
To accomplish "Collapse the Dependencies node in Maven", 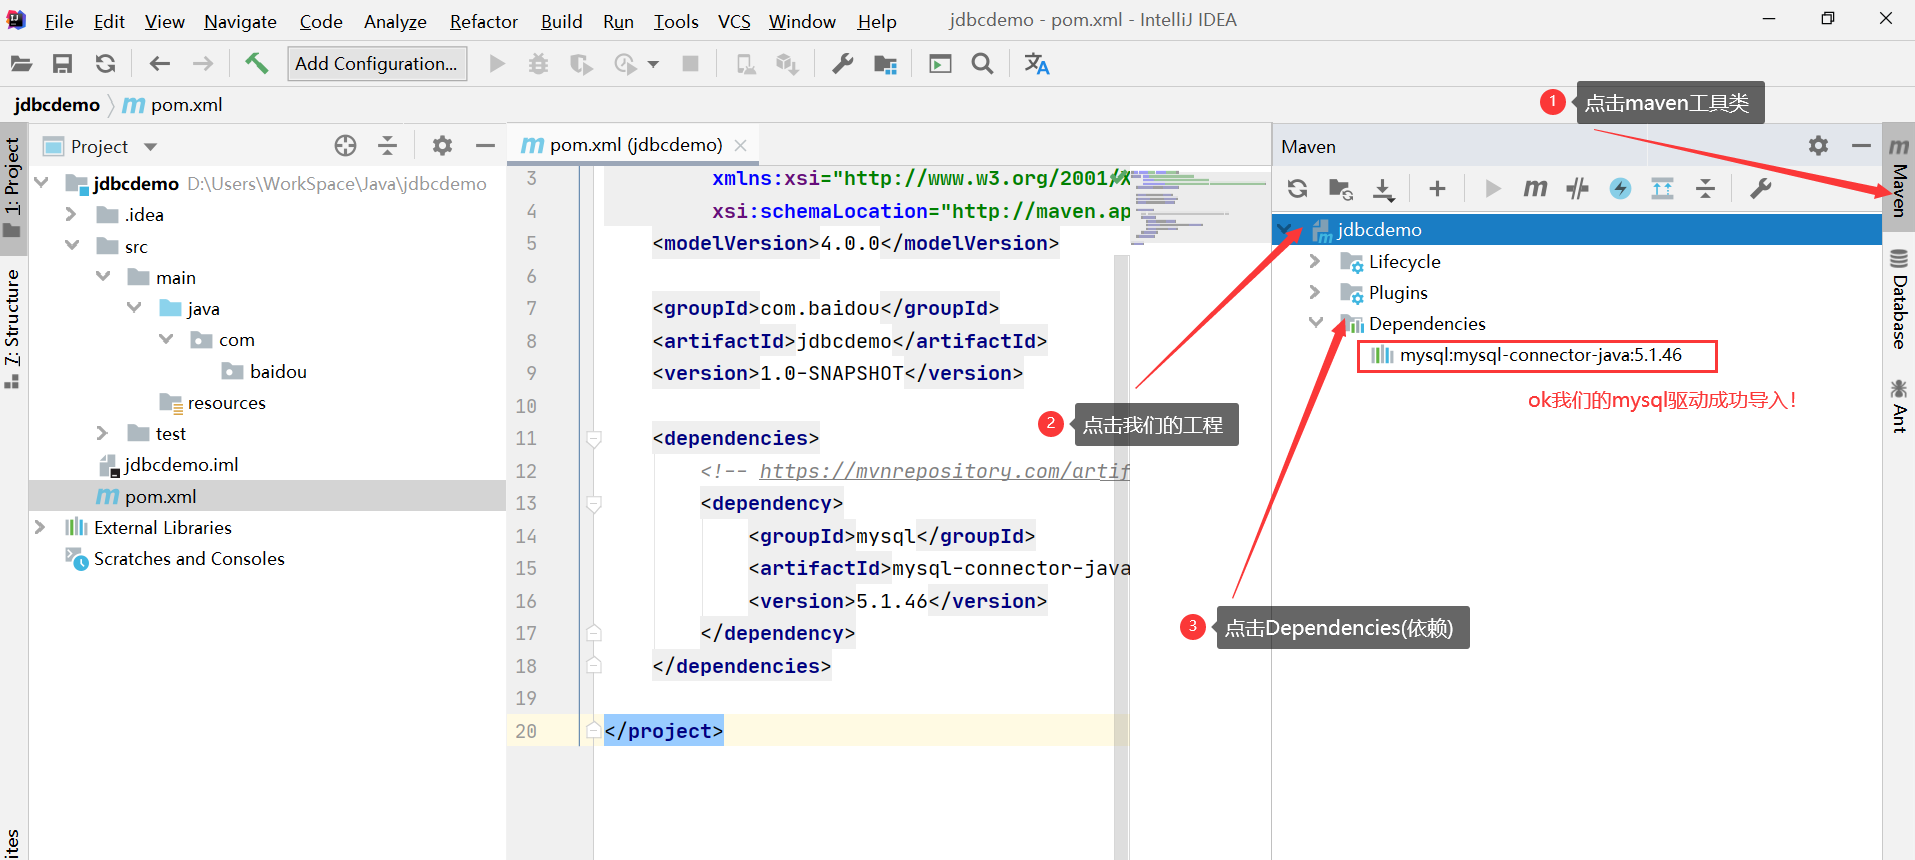I will [x=1315, y=323].
